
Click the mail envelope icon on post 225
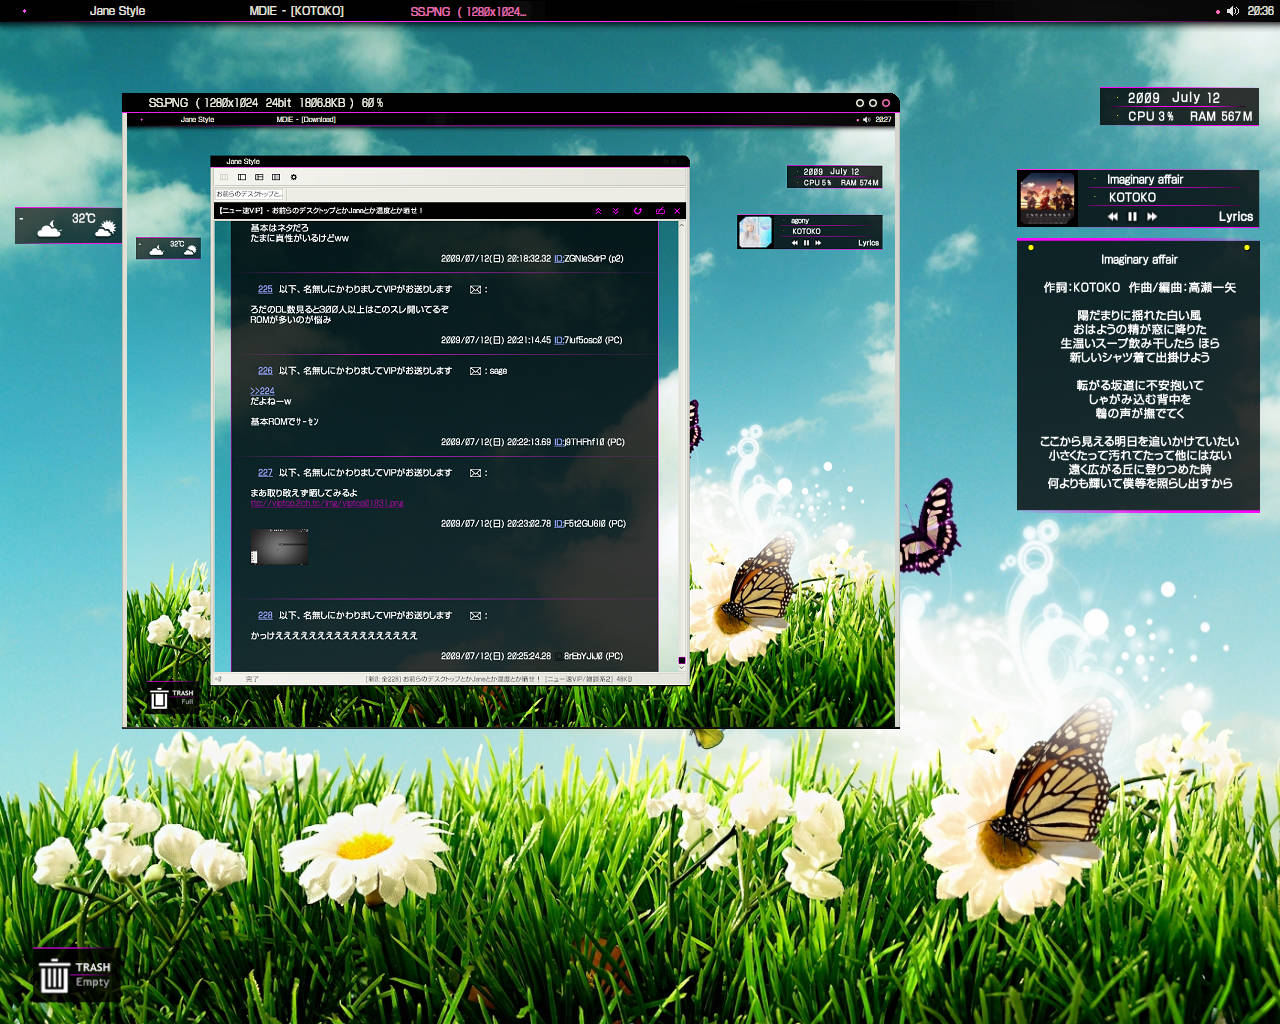click(x=476, y=289)
